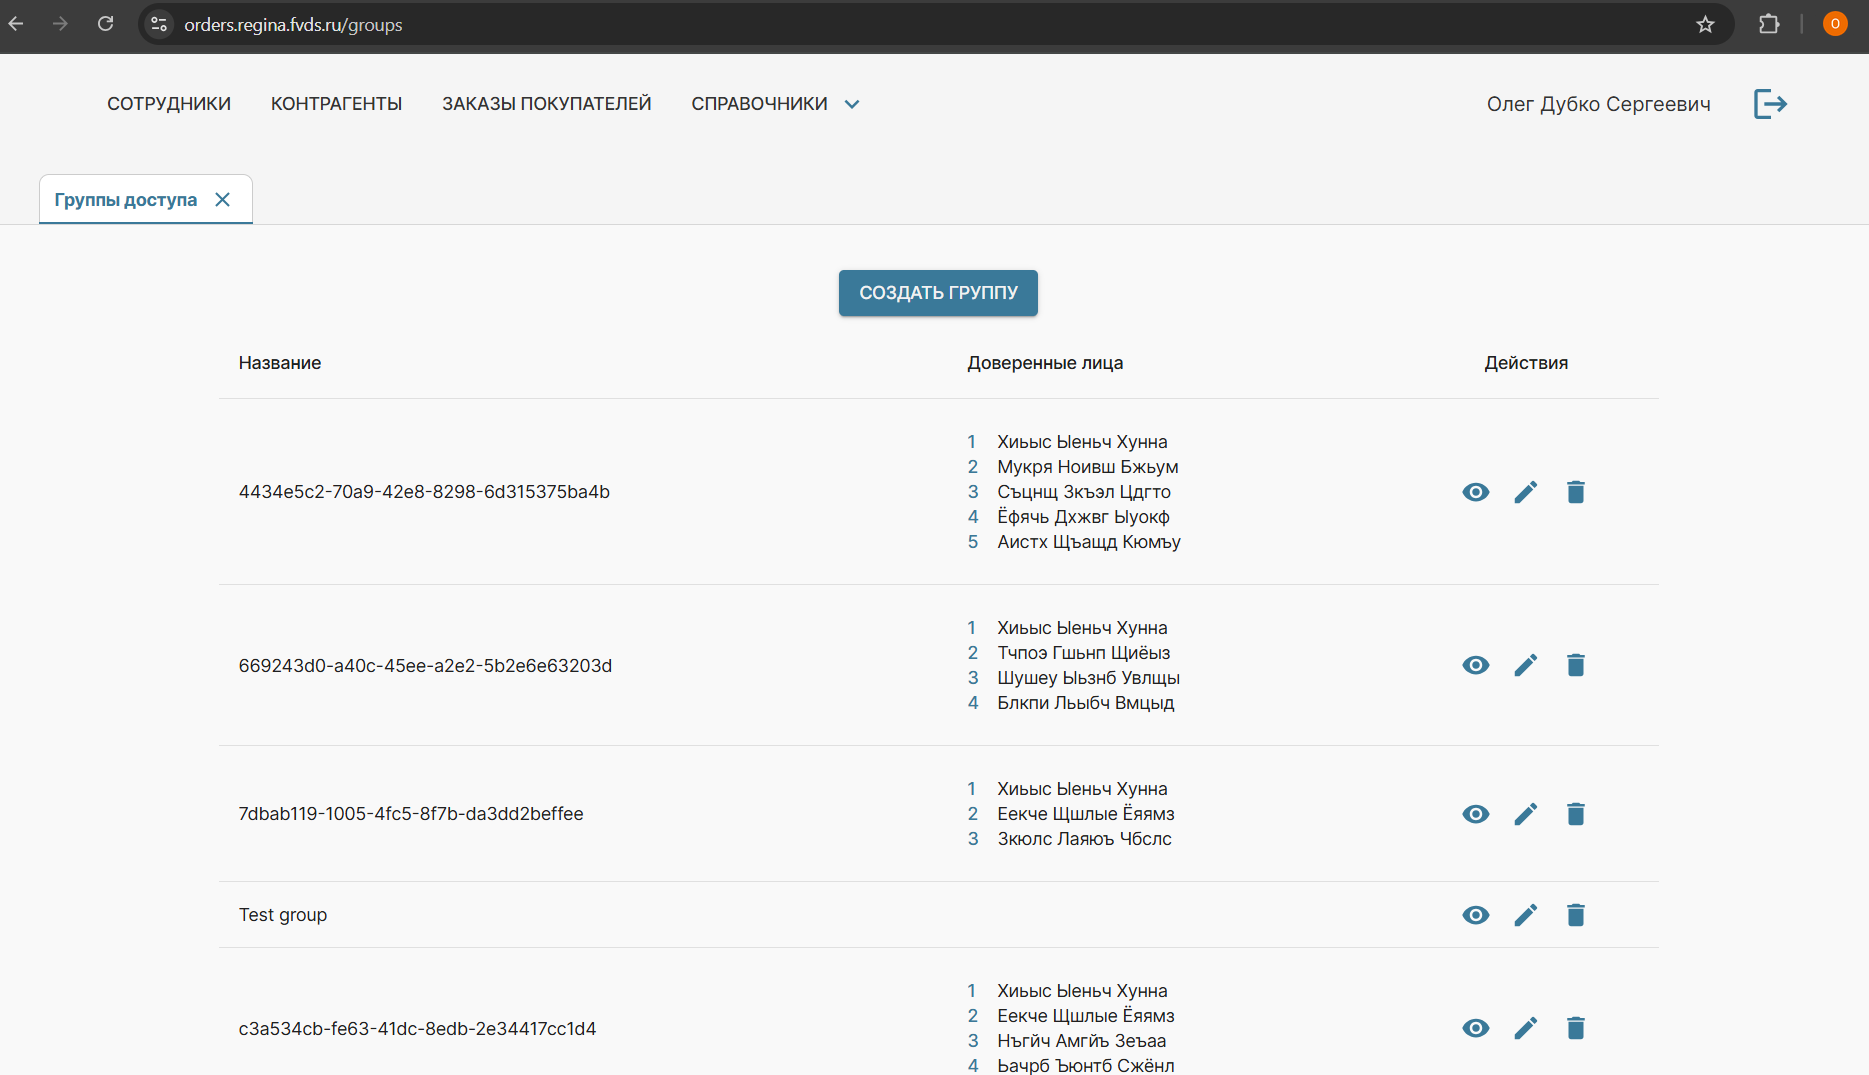Edit the Test group entry
Image resolution: width=1869 pixels, height=1075 pixels.
click(x=1525, y=916)
